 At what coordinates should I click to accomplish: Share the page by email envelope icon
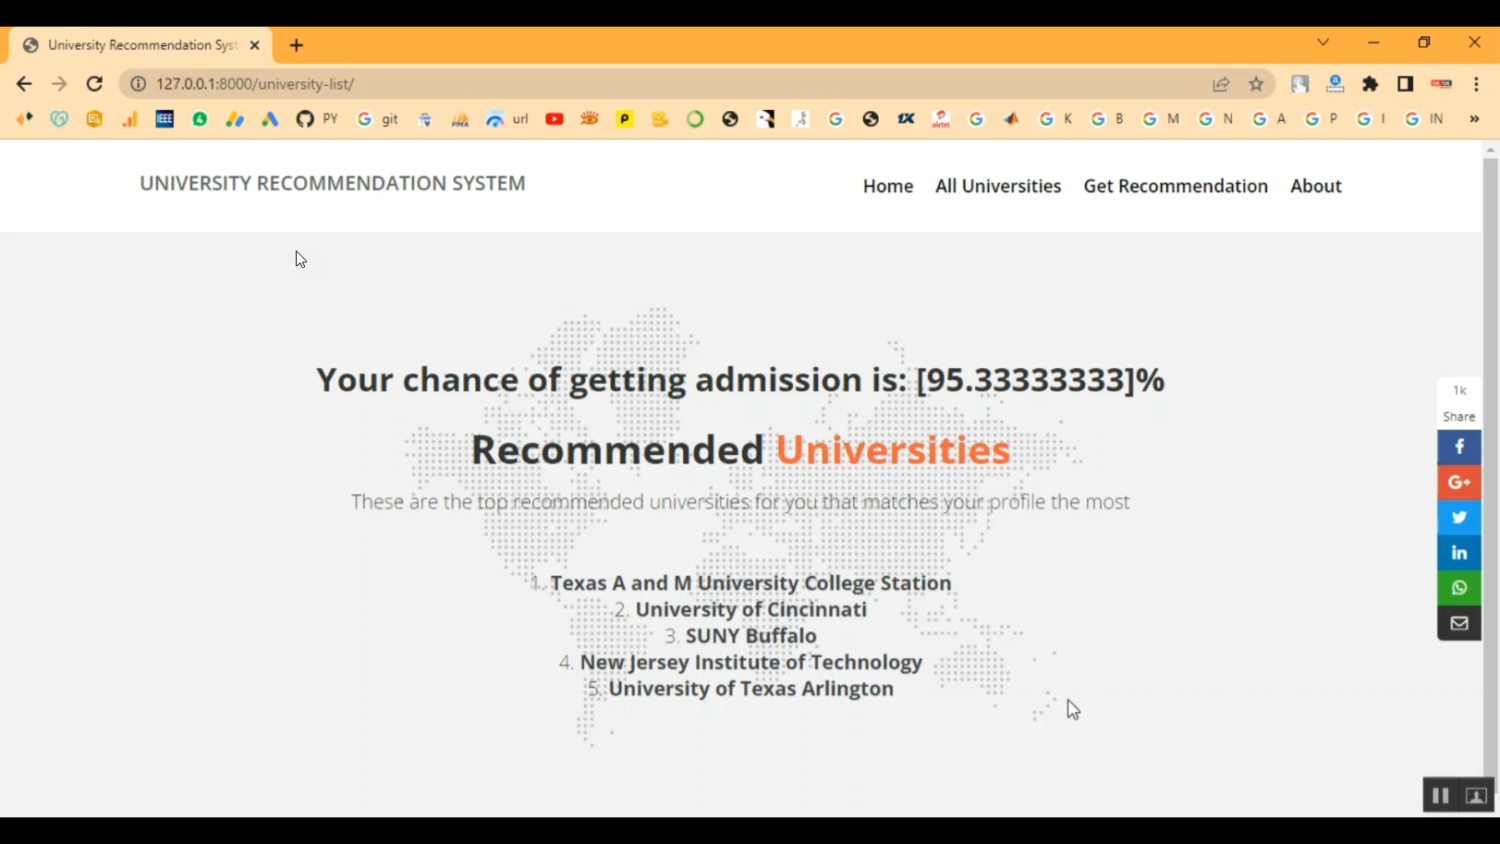coord(1459,623)
